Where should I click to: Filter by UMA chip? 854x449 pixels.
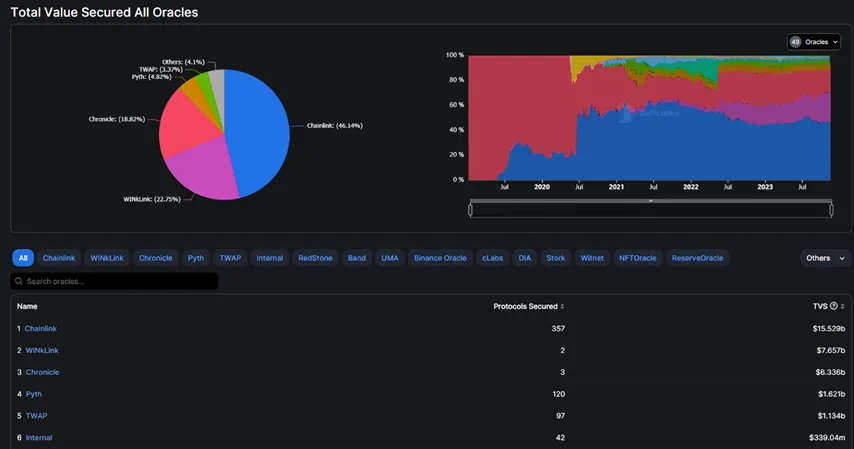point(389,258)
